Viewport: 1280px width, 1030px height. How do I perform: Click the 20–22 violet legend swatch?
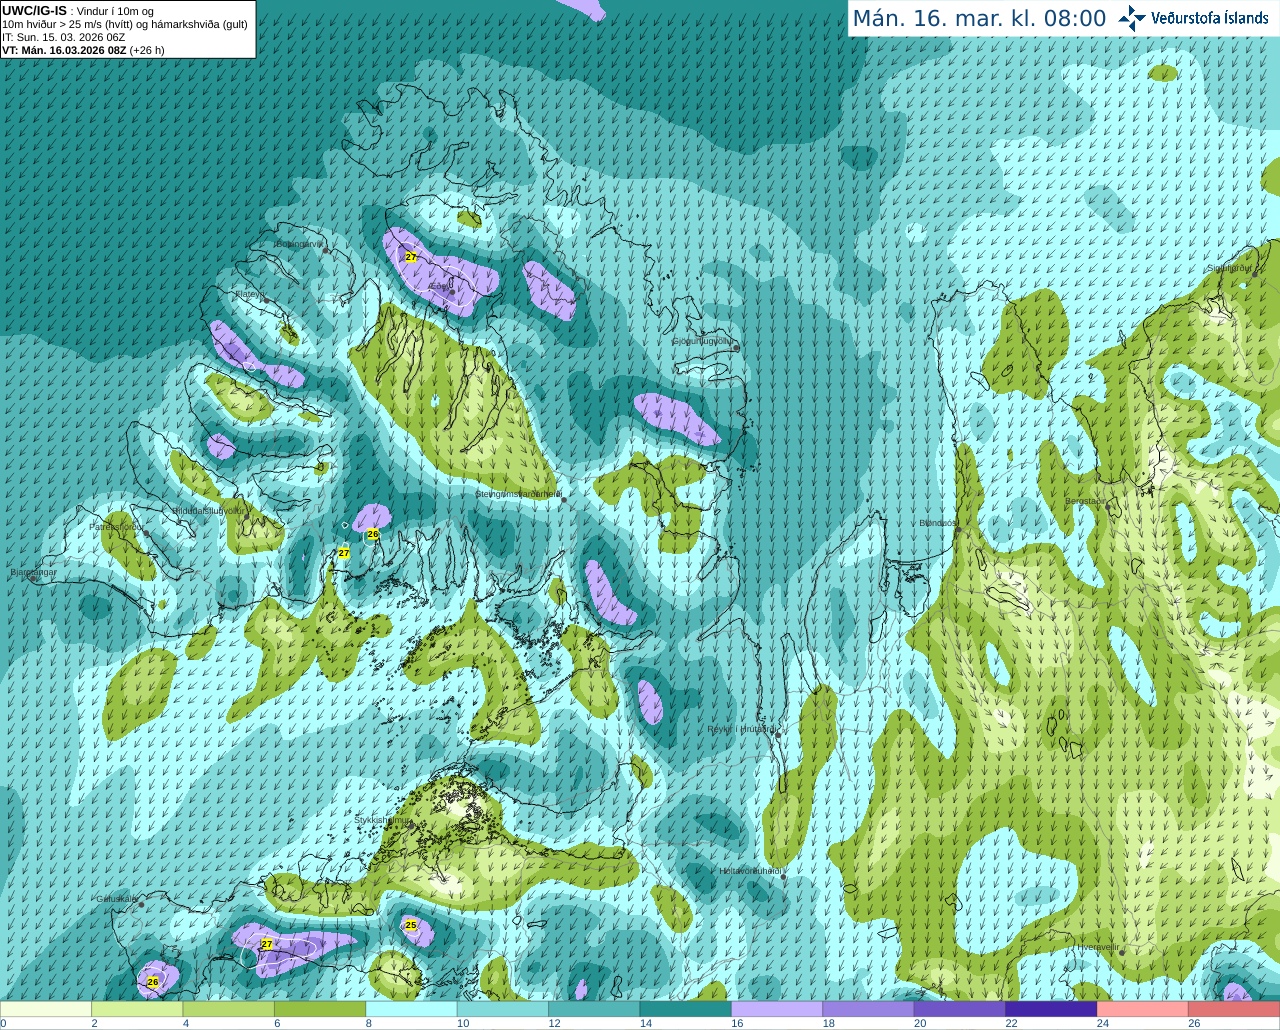960,1009
